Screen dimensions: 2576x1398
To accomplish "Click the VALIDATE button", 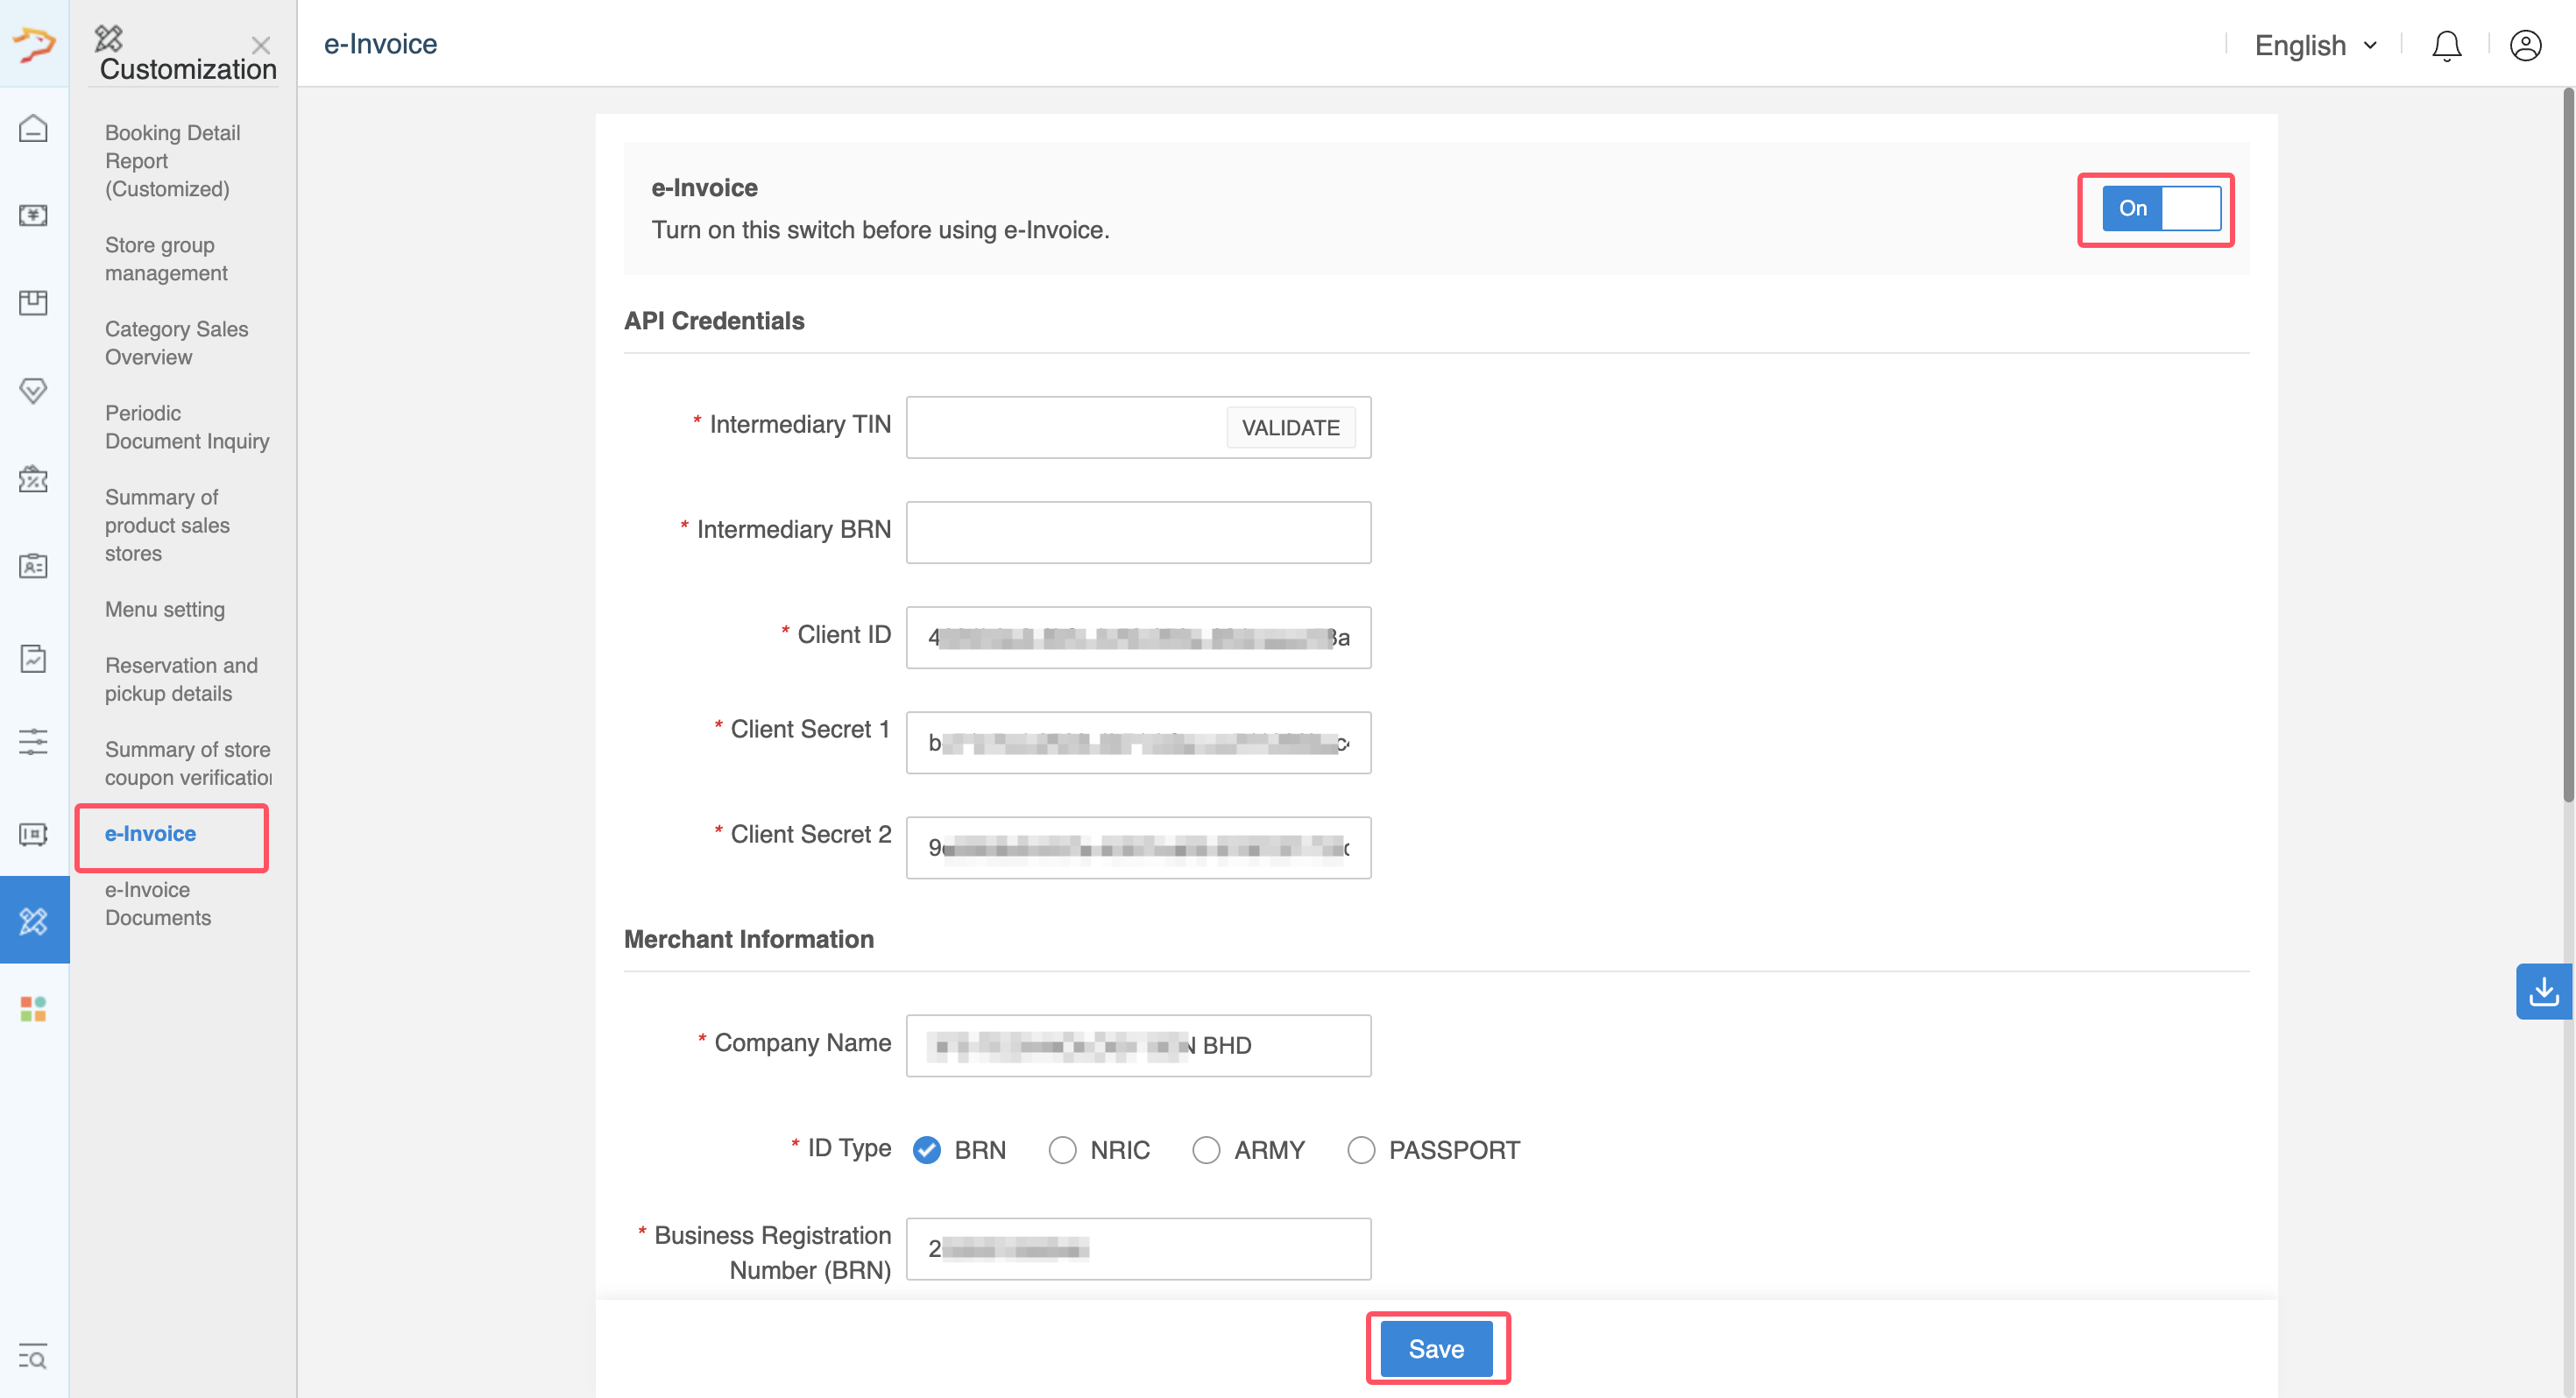I will click(x=1291, y=427).
